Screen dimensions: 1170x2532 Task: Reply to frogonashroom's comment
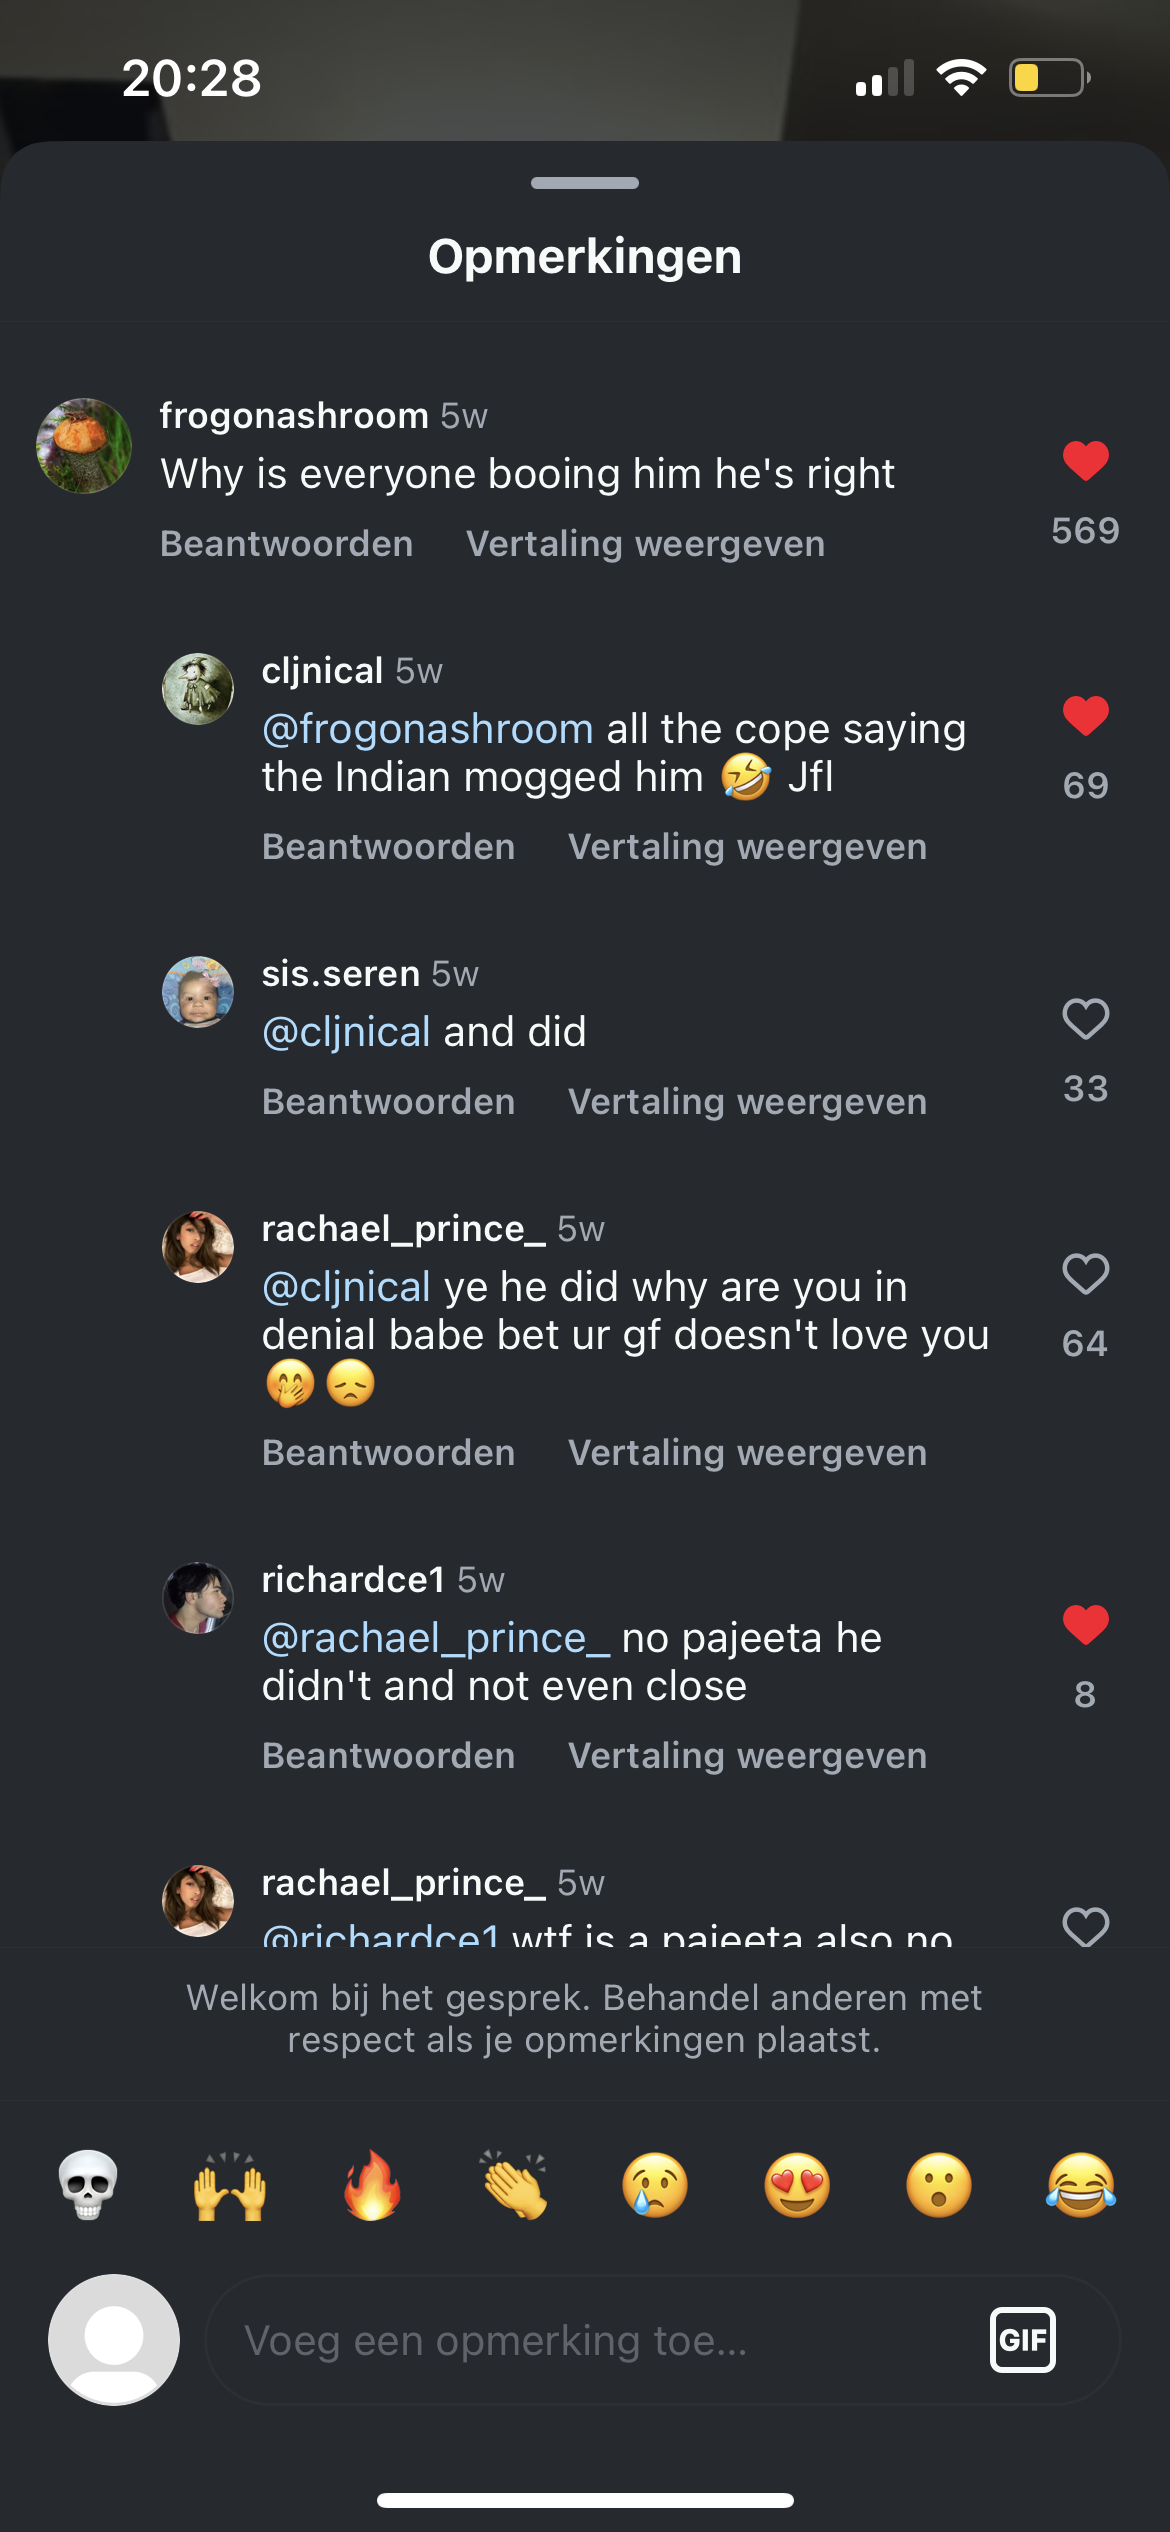(287, 544)
